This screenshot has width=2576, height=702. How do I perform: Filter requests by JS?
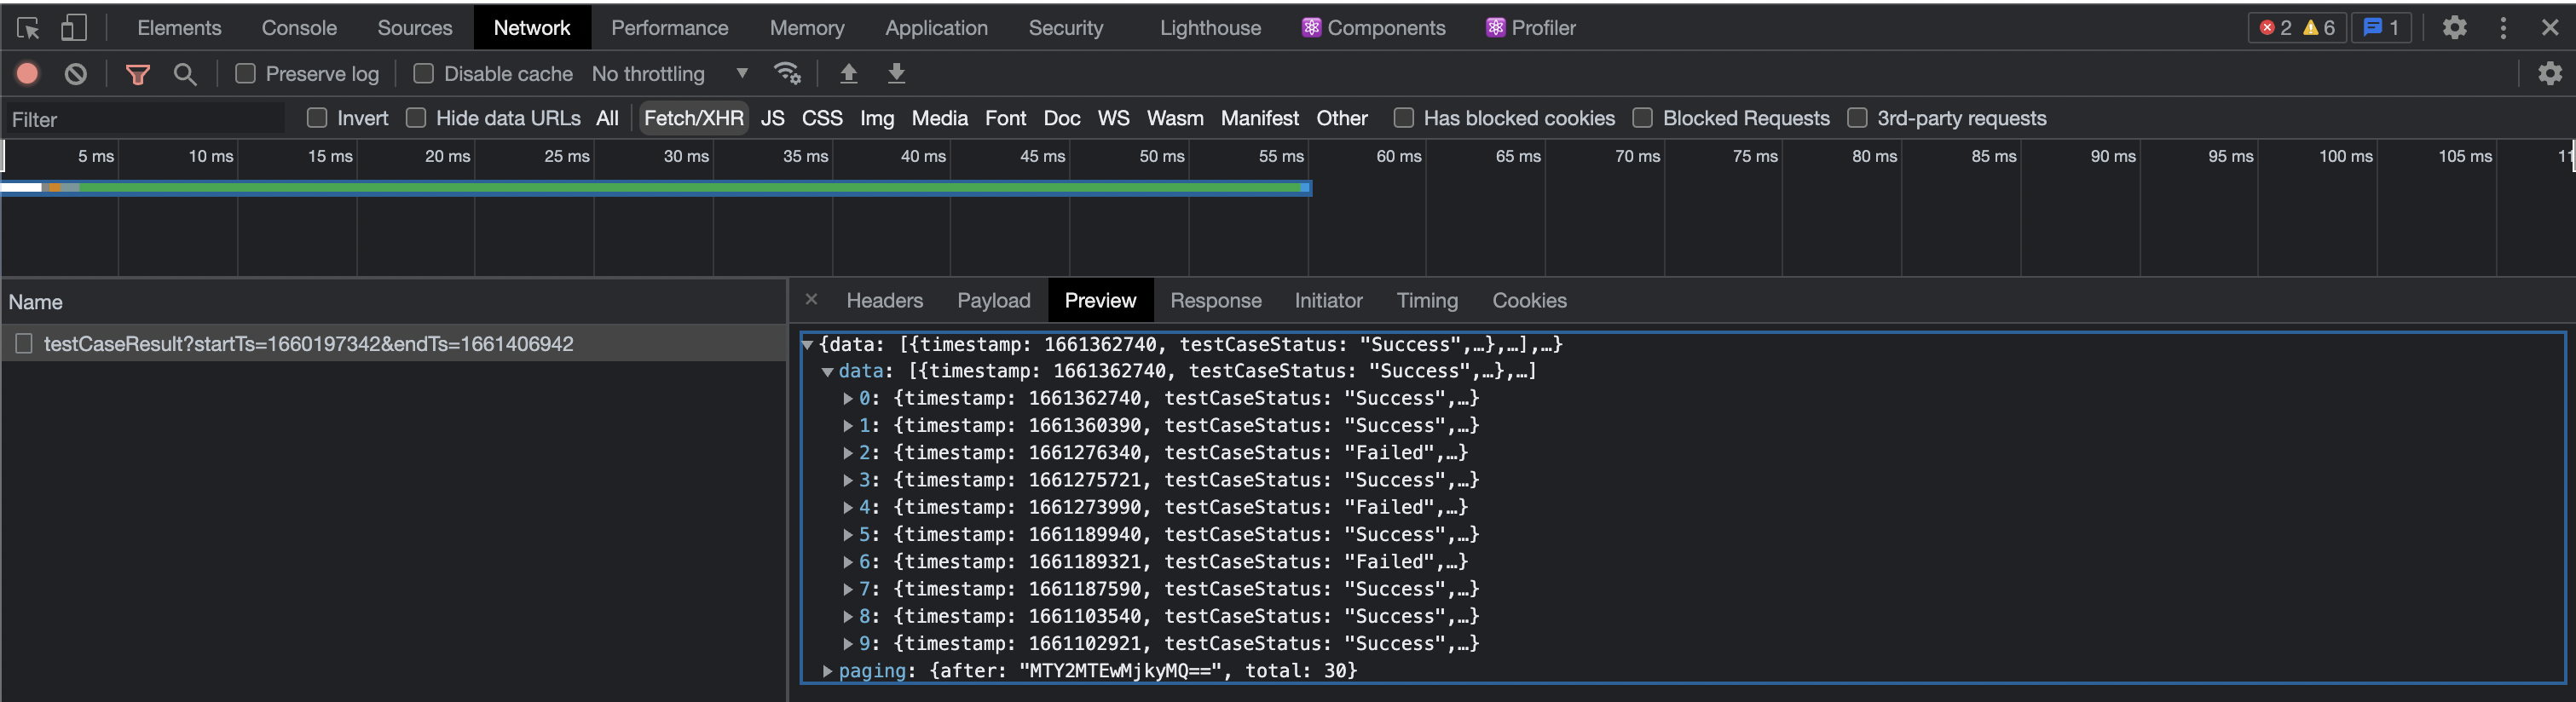pyautogui.click(x=772, y=118)
